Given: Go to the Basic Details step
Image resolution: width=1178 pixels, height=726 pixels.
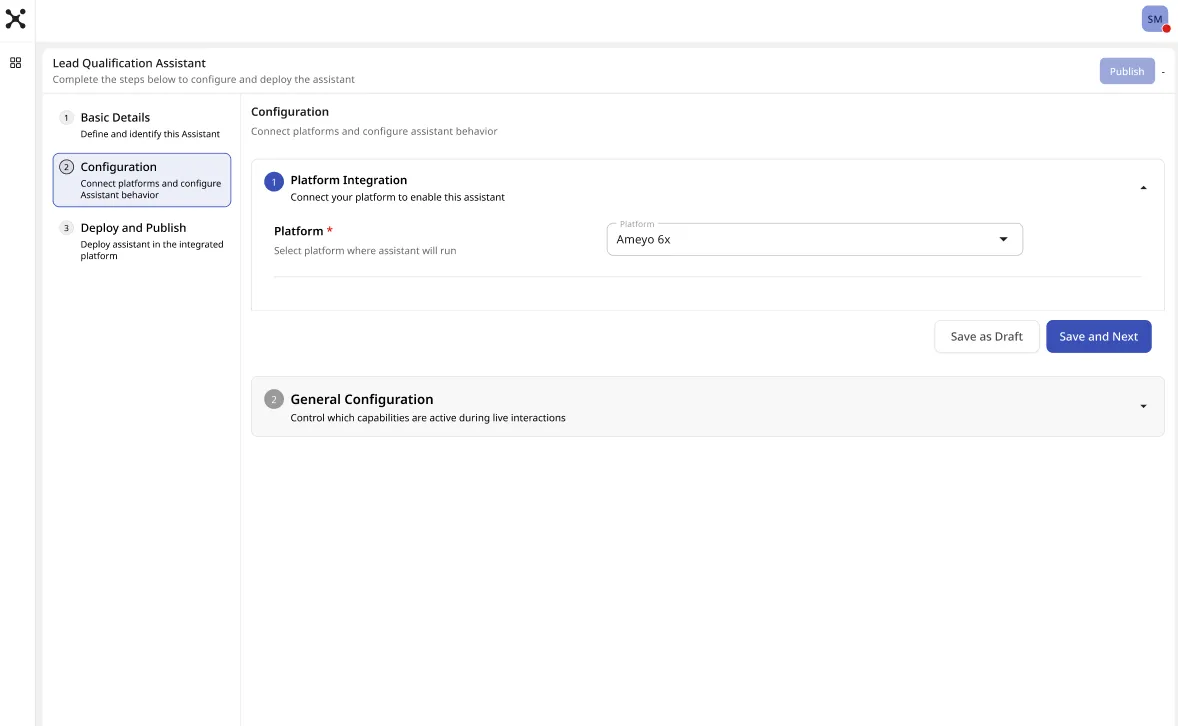Looking at the screenshot, I should (142, 125).
